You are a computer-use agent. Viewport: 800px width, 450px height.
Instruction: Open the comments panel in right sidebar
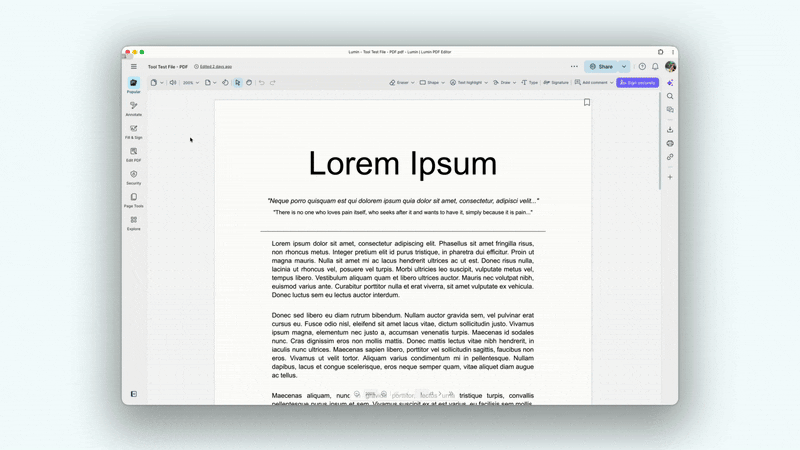coord(670,110)
